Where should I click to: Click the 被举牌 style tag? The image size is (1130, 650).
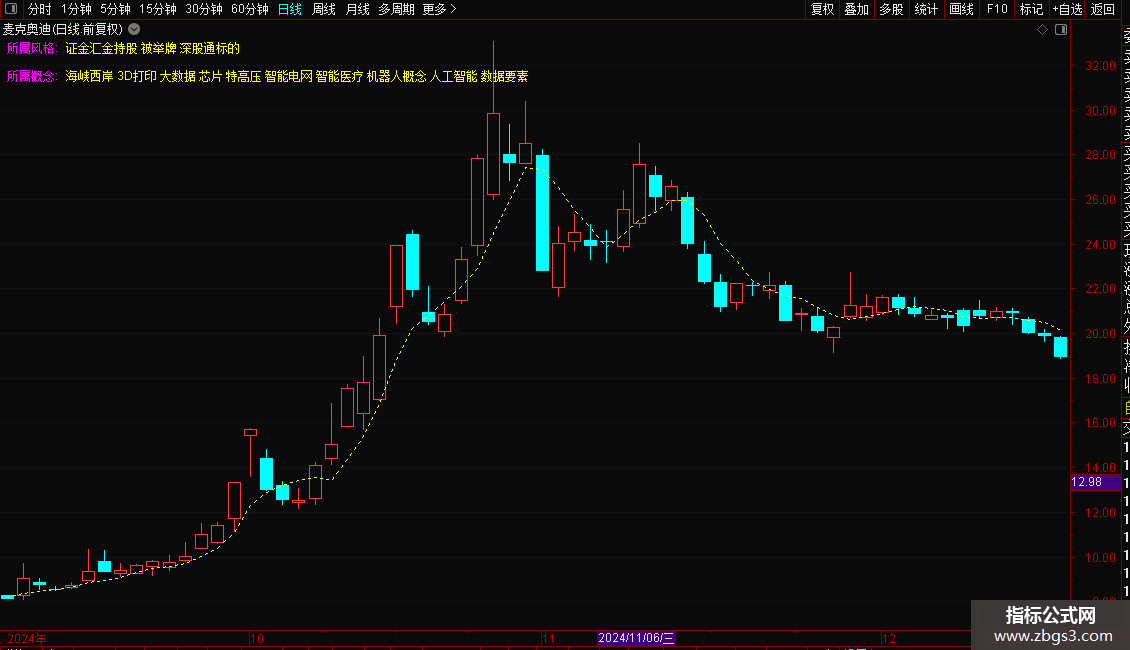pos(159,48)
